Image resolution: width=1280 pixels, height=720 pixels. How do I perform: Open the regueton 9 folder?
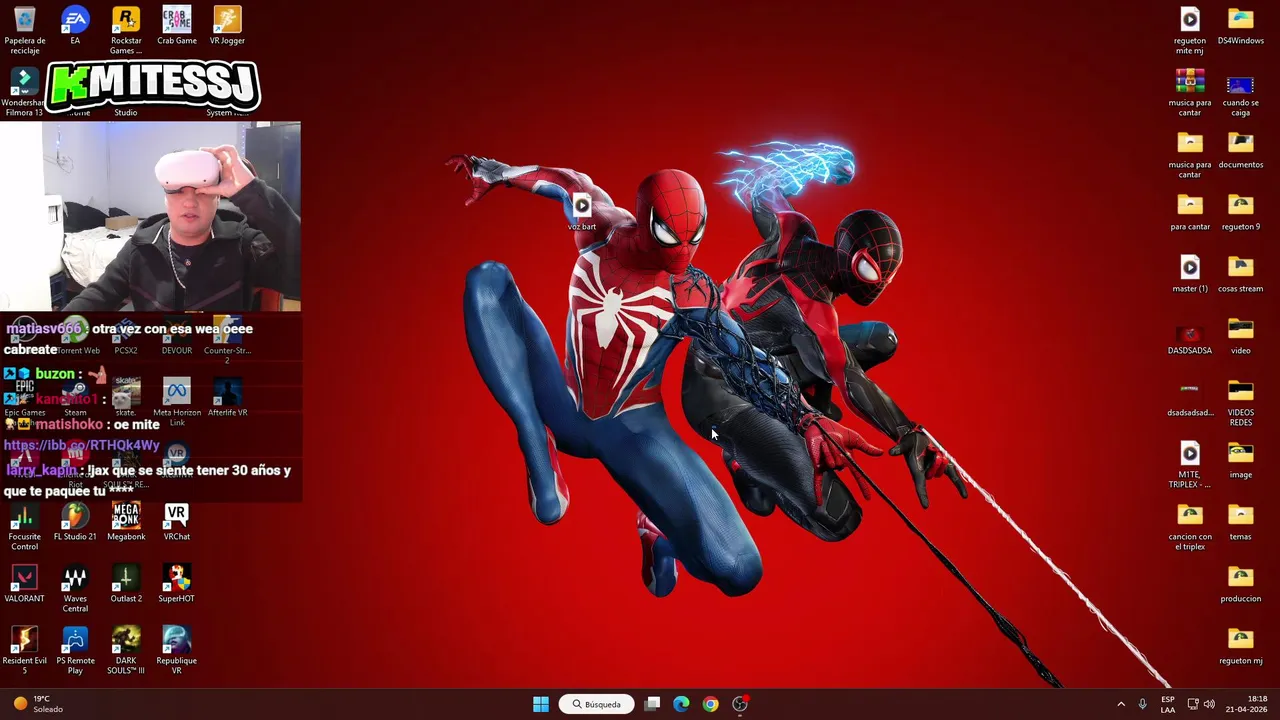(1241, 212)
